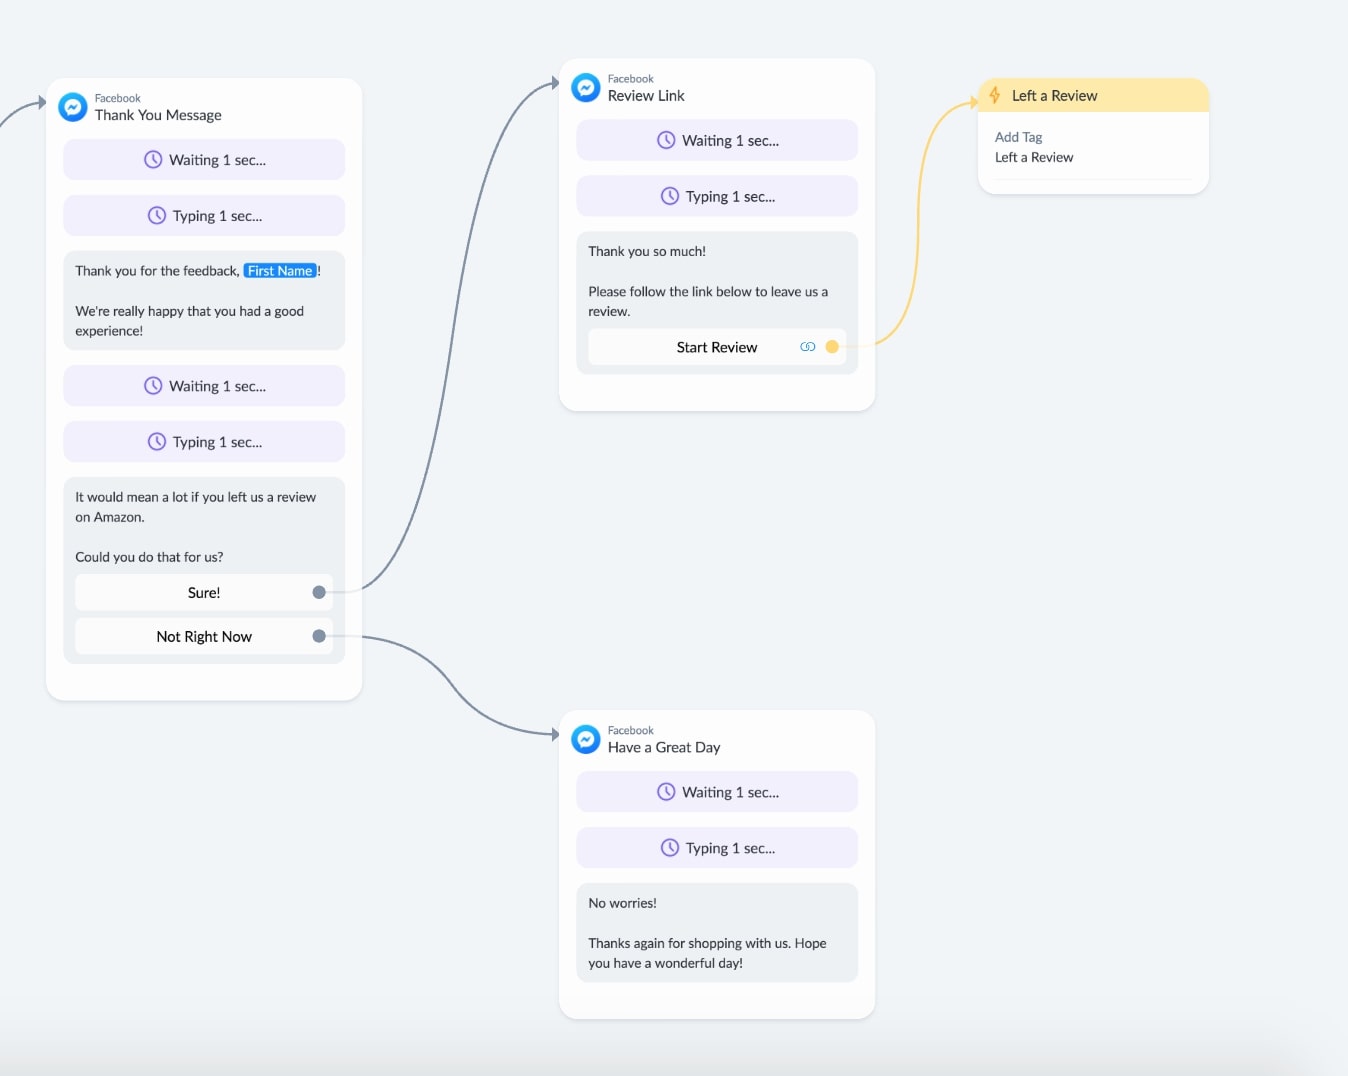This screenshot has width=1348, height=1076.
Task: Edit 'It would mean a lot' message text
Action: pyautogui.click(x=204, y=525)
